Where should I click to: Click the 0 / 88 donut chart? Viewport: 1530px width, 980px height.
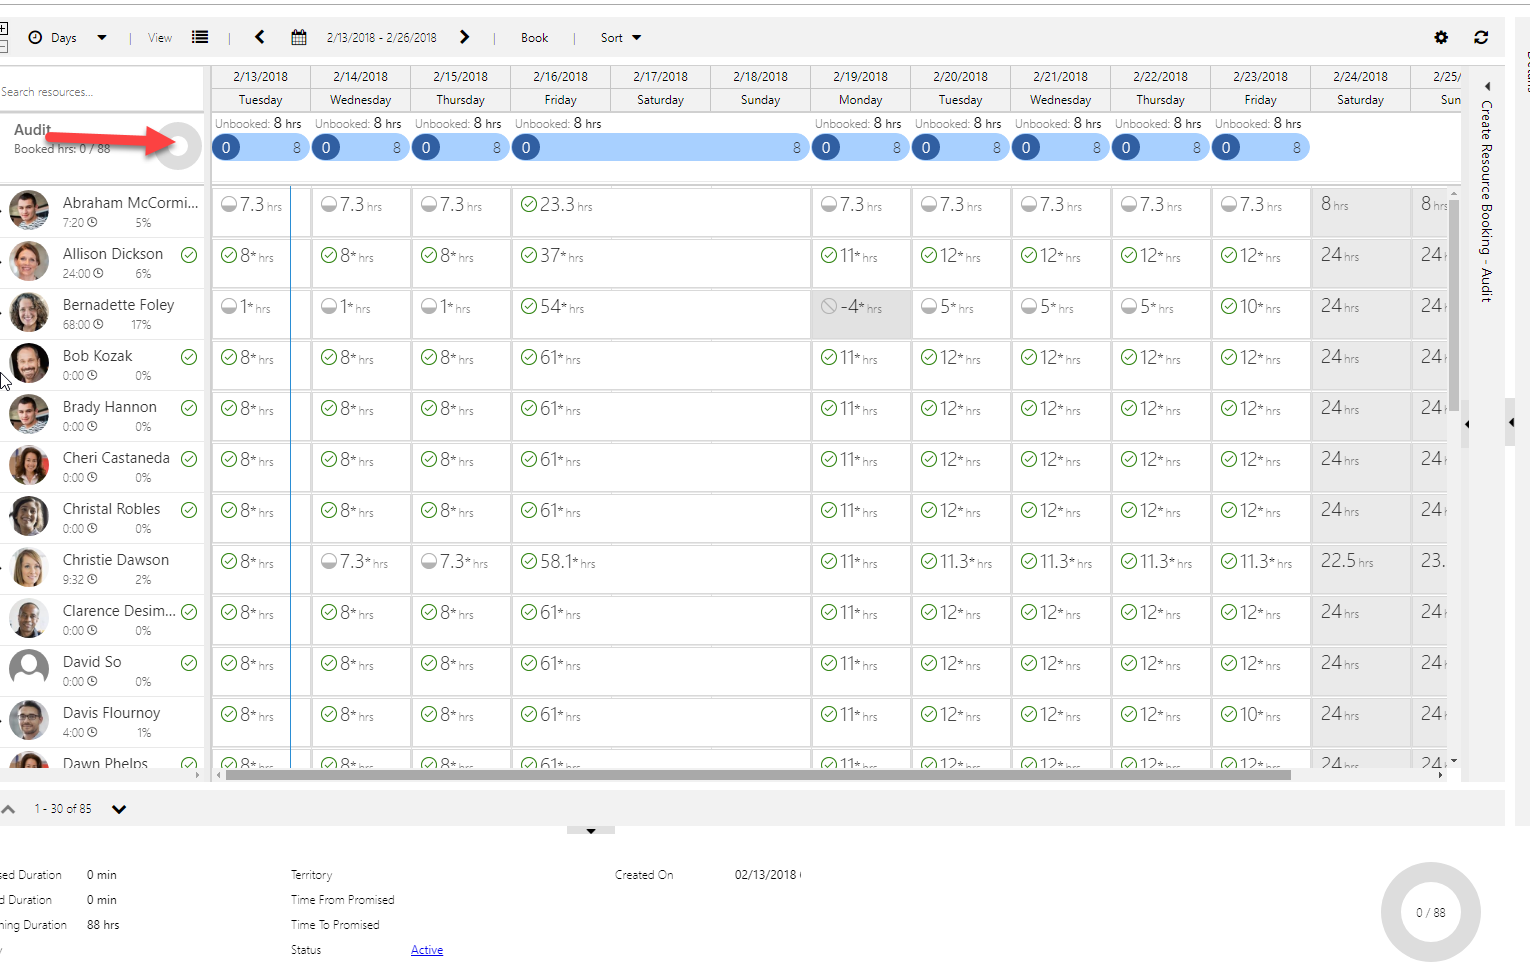pyautogui.click(x=1430, y=912)
